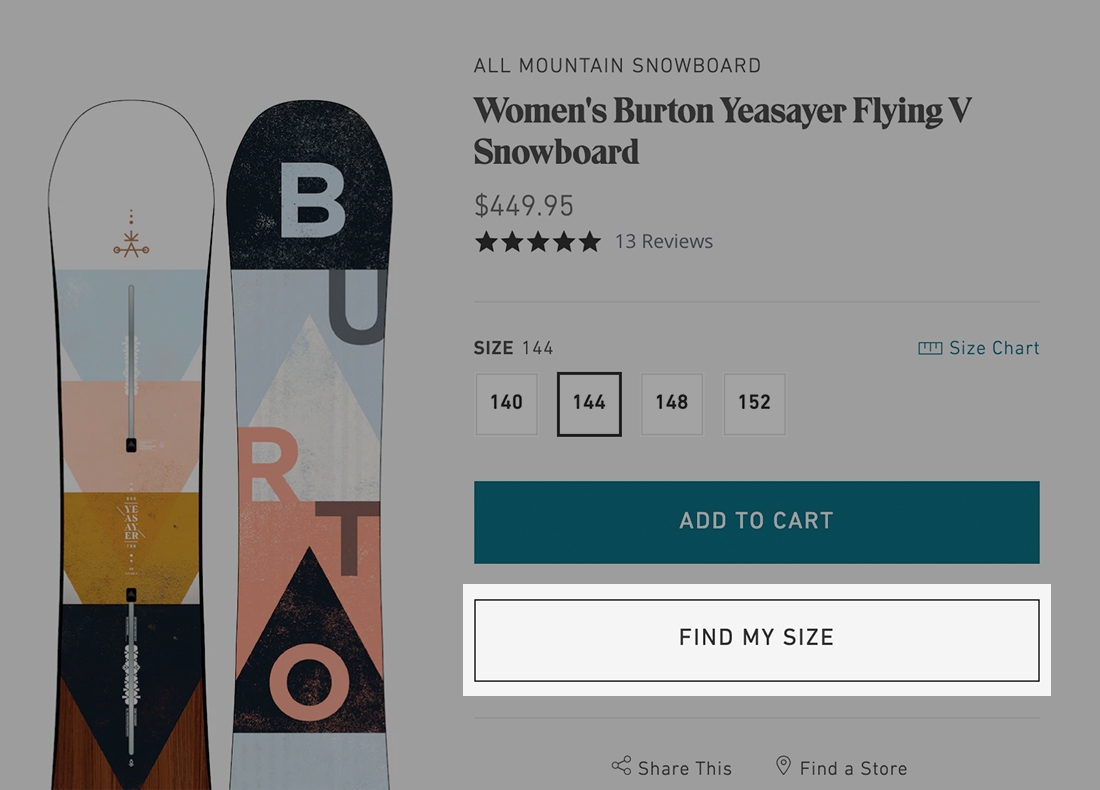
Task: Click the Find a Store text link
Action: (x=853, y=768)
